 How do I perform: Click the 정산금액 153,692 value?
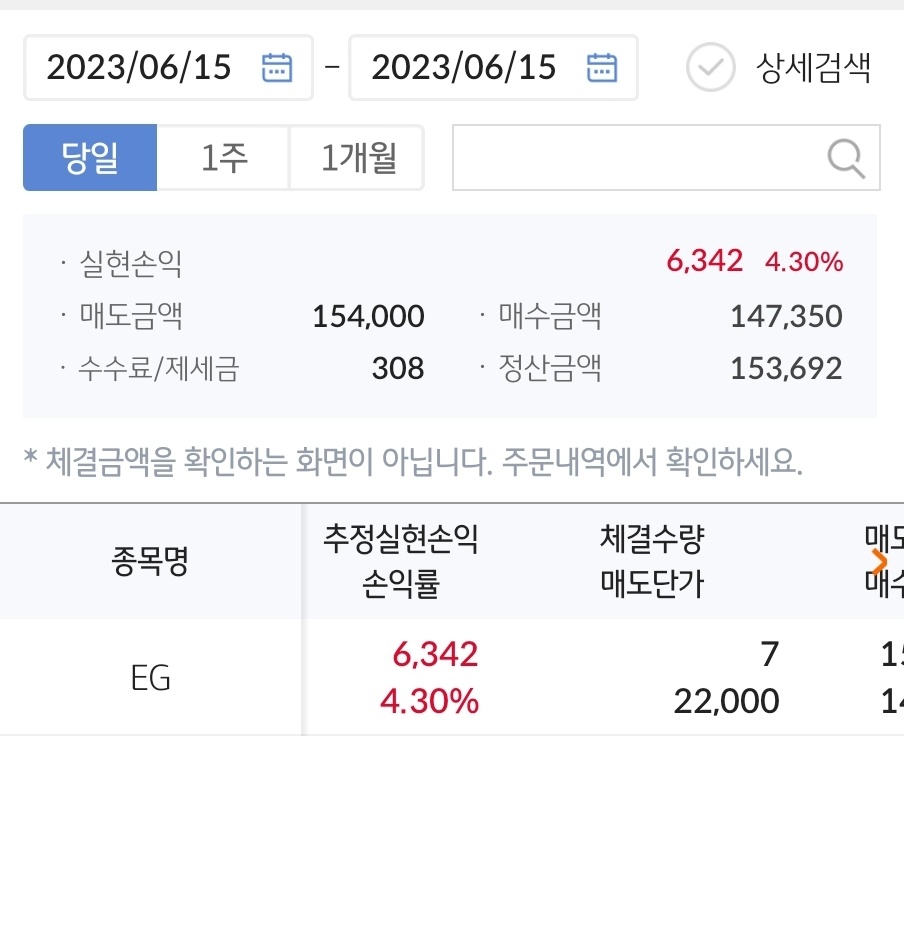point(786,368)
